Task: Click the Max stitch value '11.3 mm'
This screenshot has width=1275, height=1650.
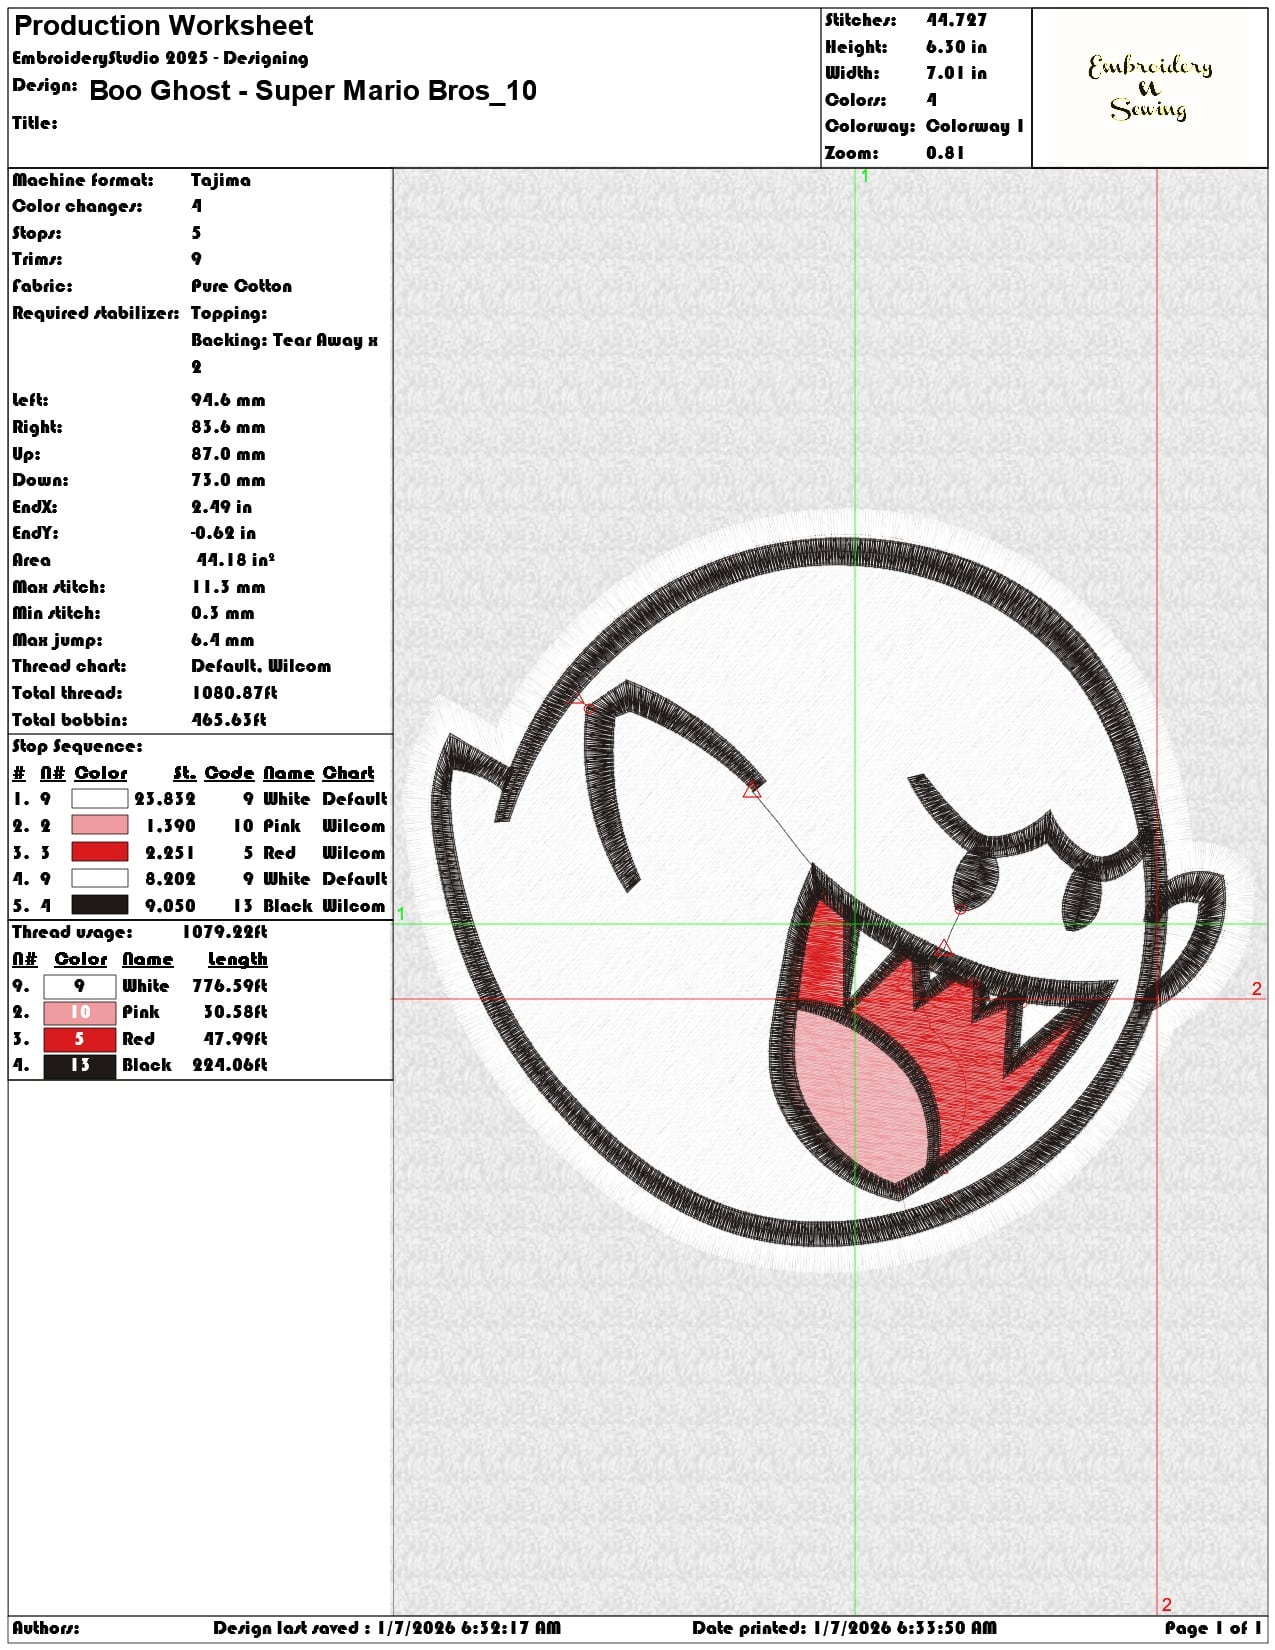Action: [x=228, y=587]
